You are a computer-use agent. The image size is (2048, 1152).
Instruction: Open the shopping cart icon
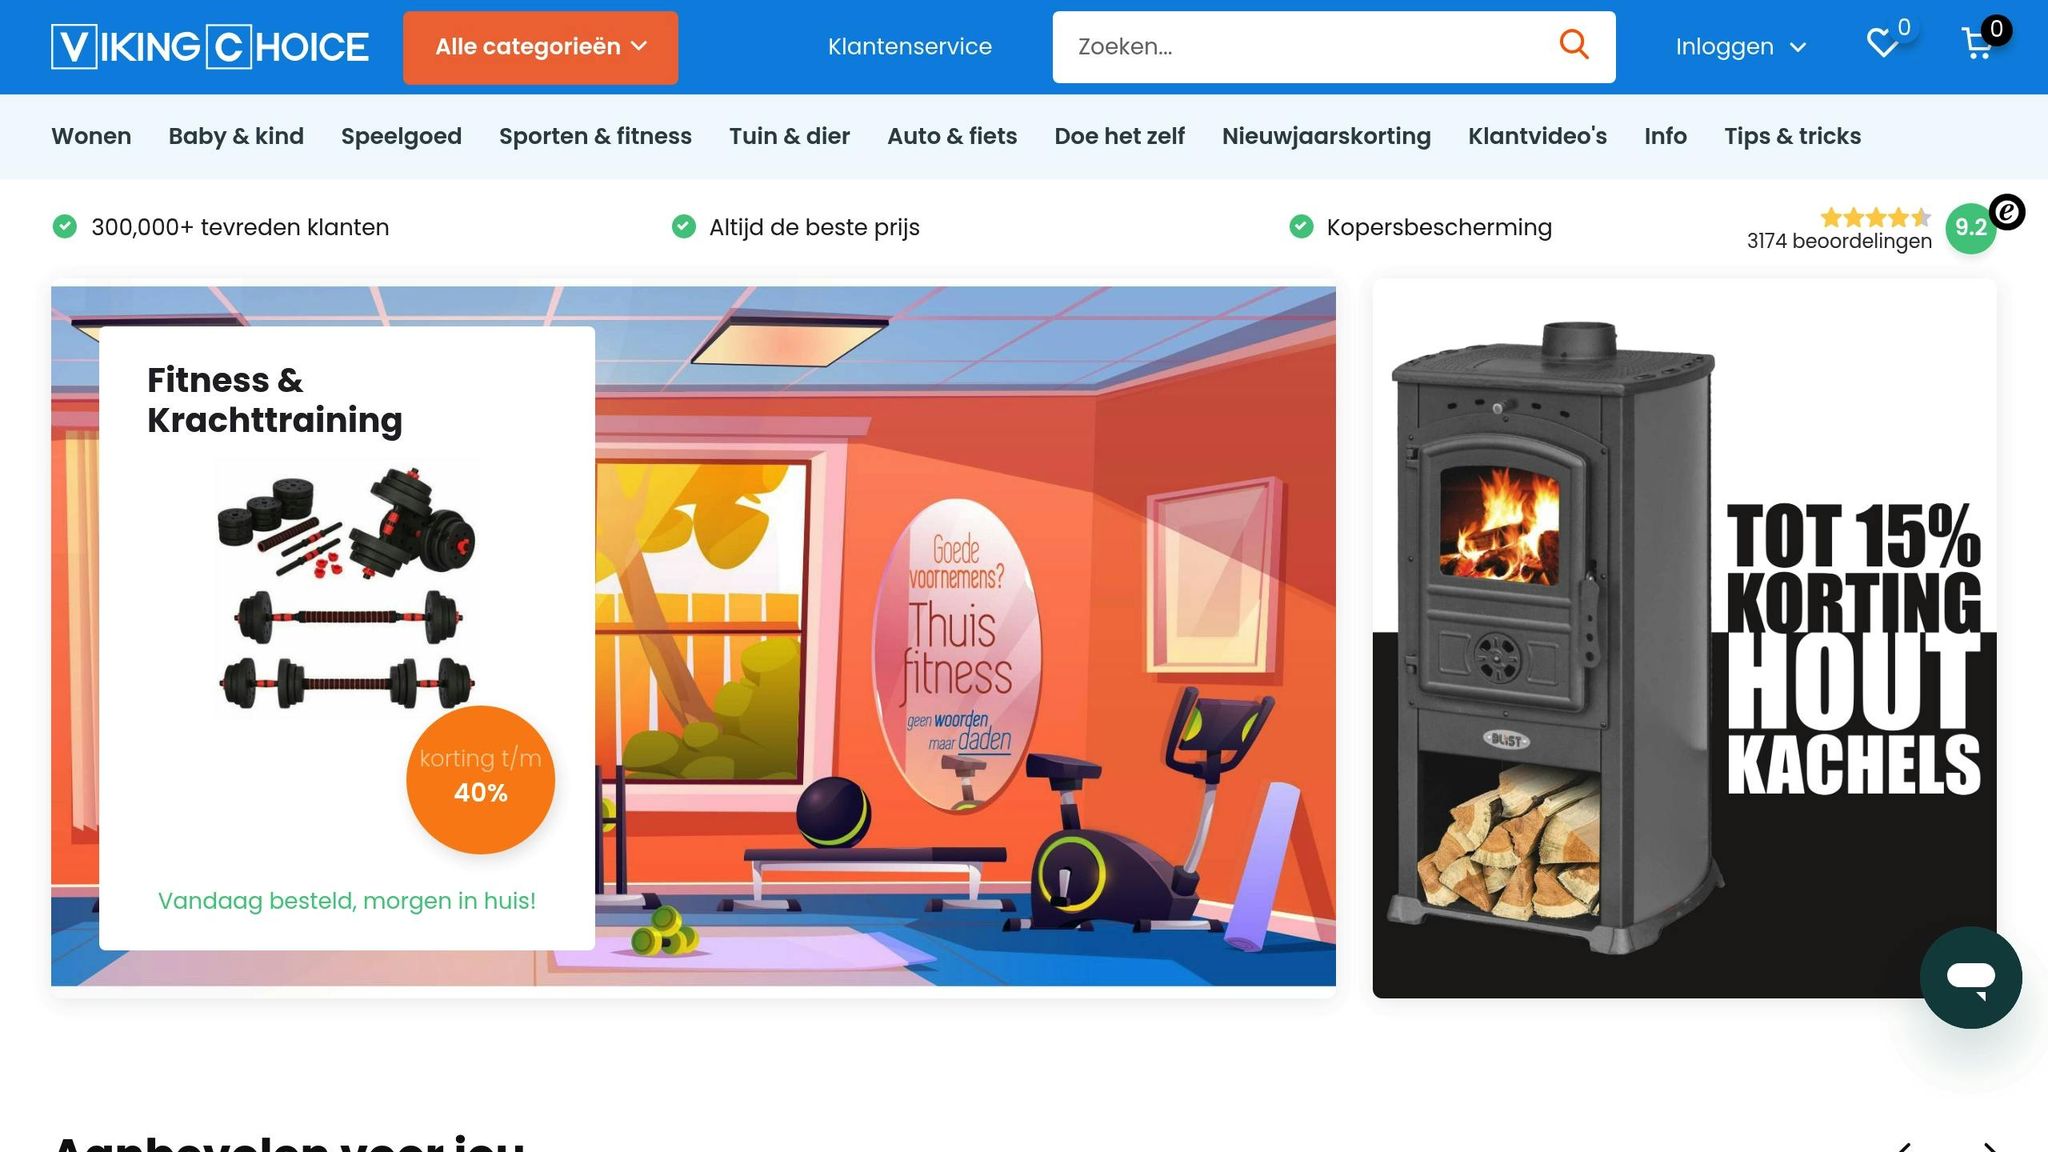(x=1977, y=44)
